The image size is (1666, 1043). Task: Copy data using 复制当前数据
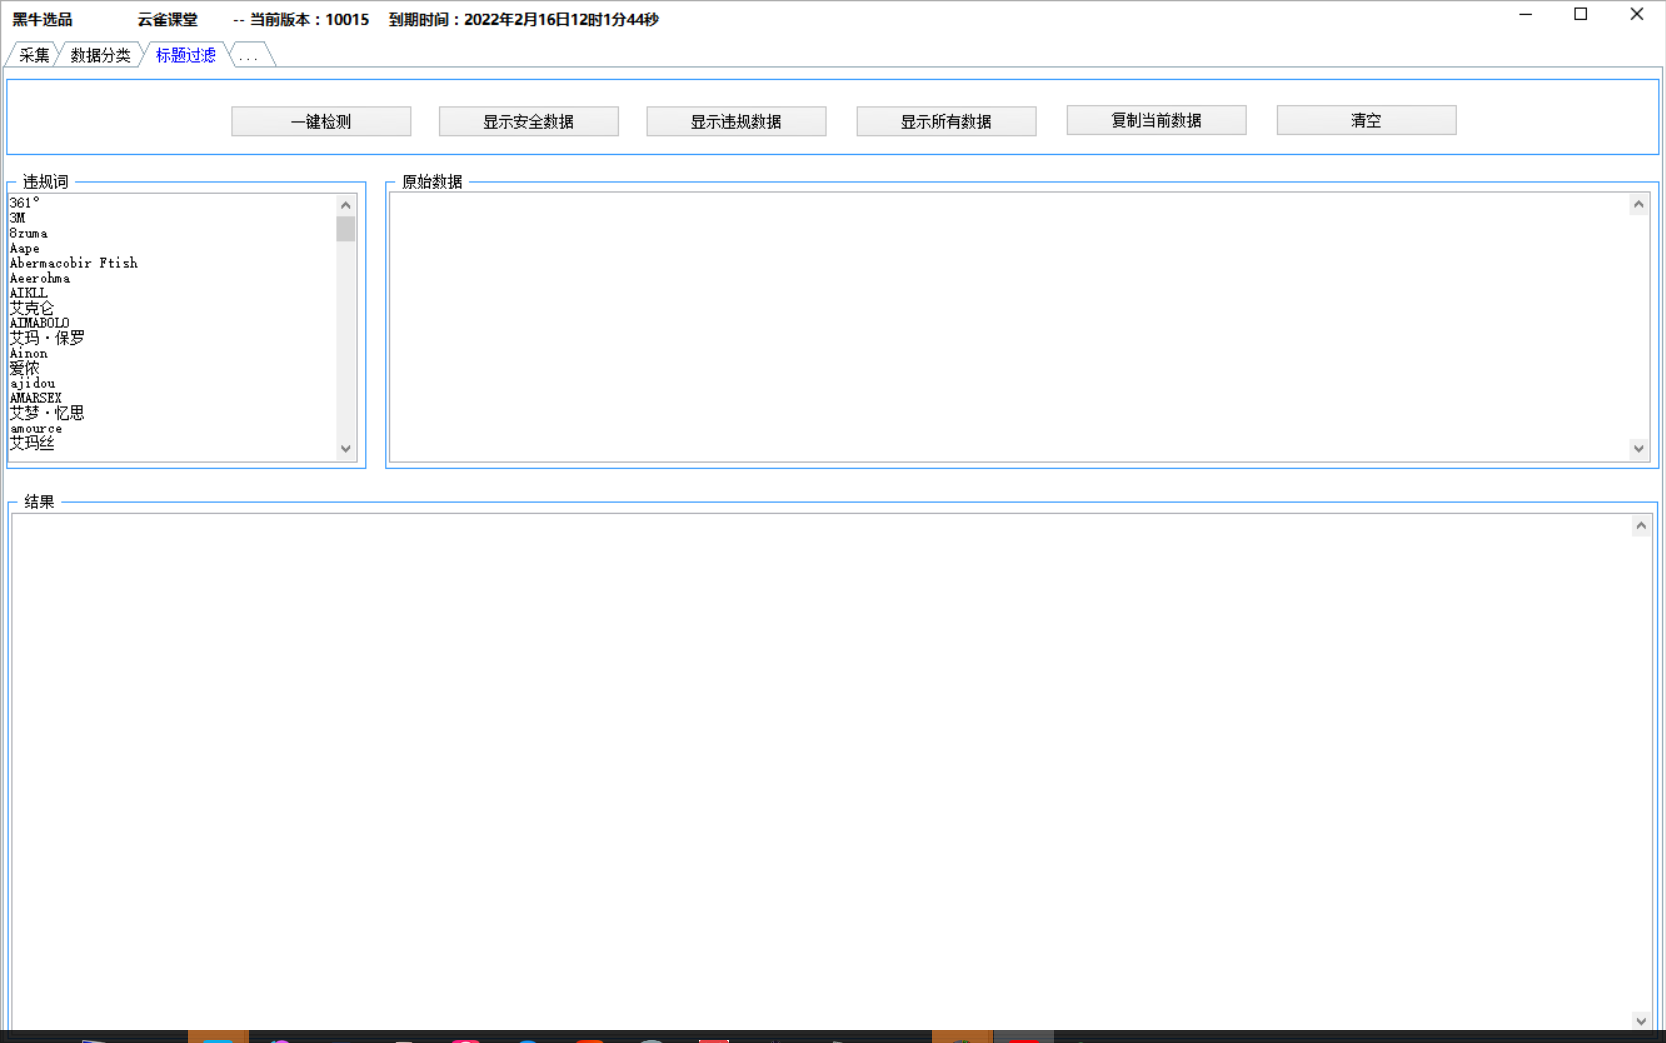click(x=1156, y=120)
